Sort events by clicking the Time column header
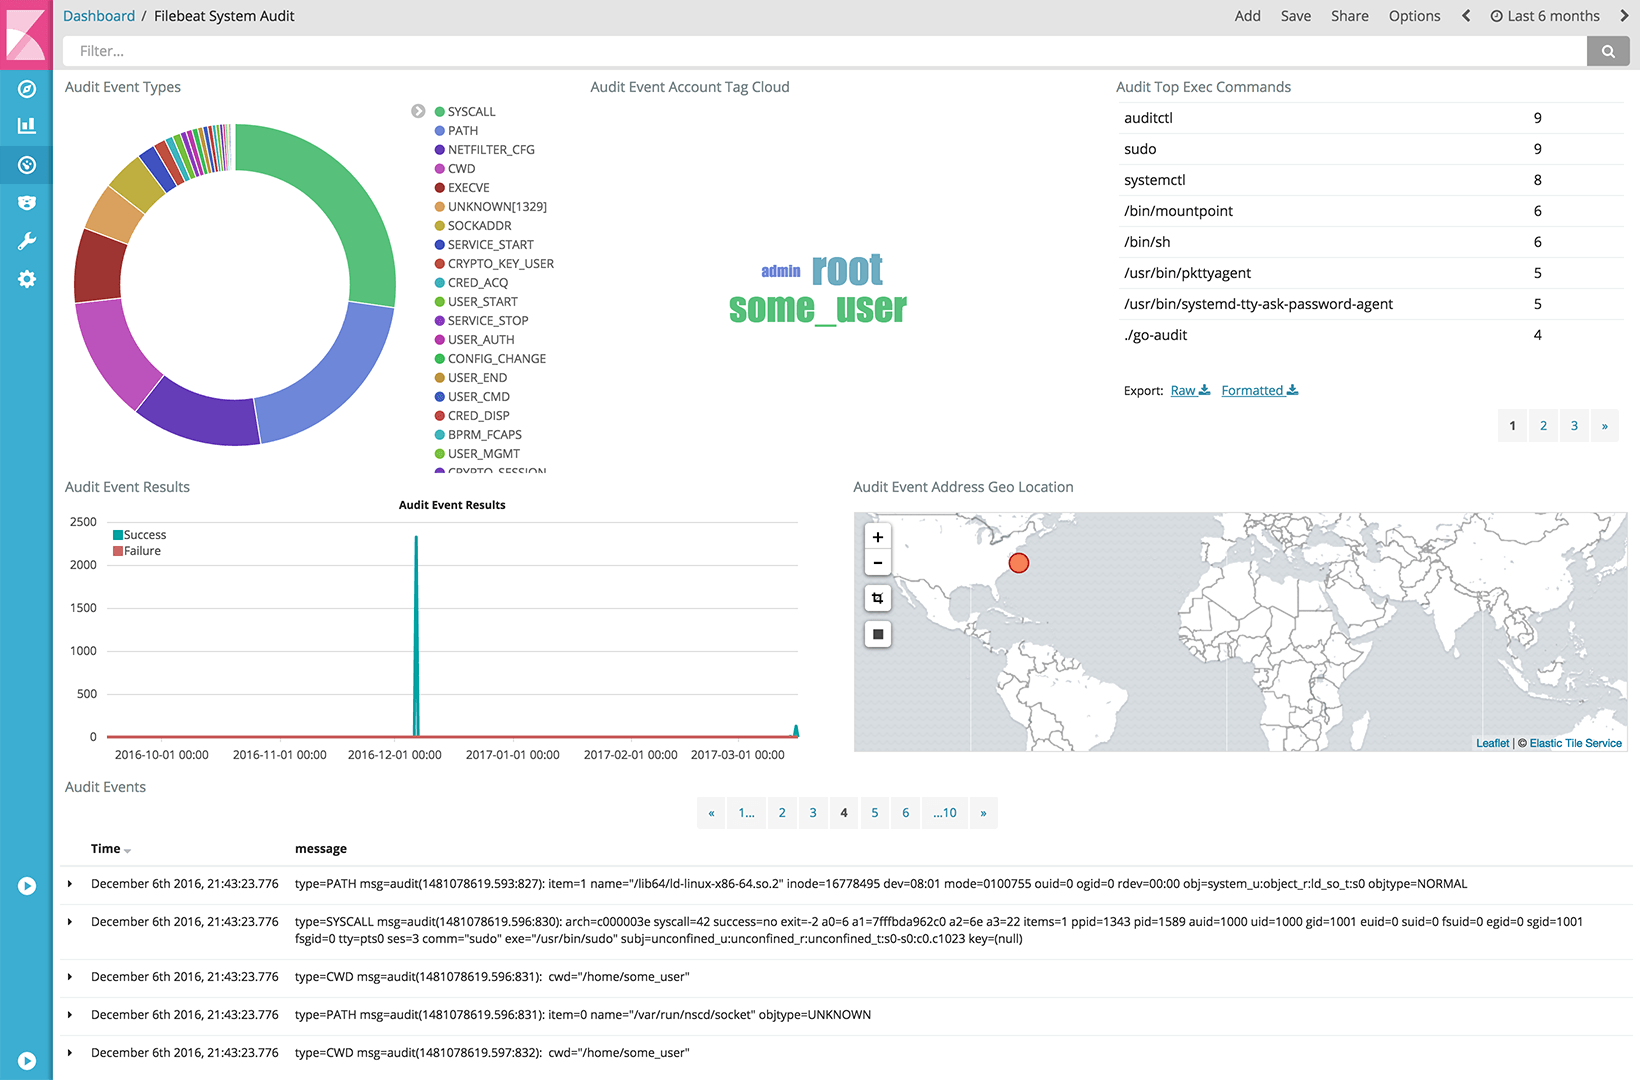This screenshot has height=1080, width=1640. pyautogui.click(x=104, y=848)
